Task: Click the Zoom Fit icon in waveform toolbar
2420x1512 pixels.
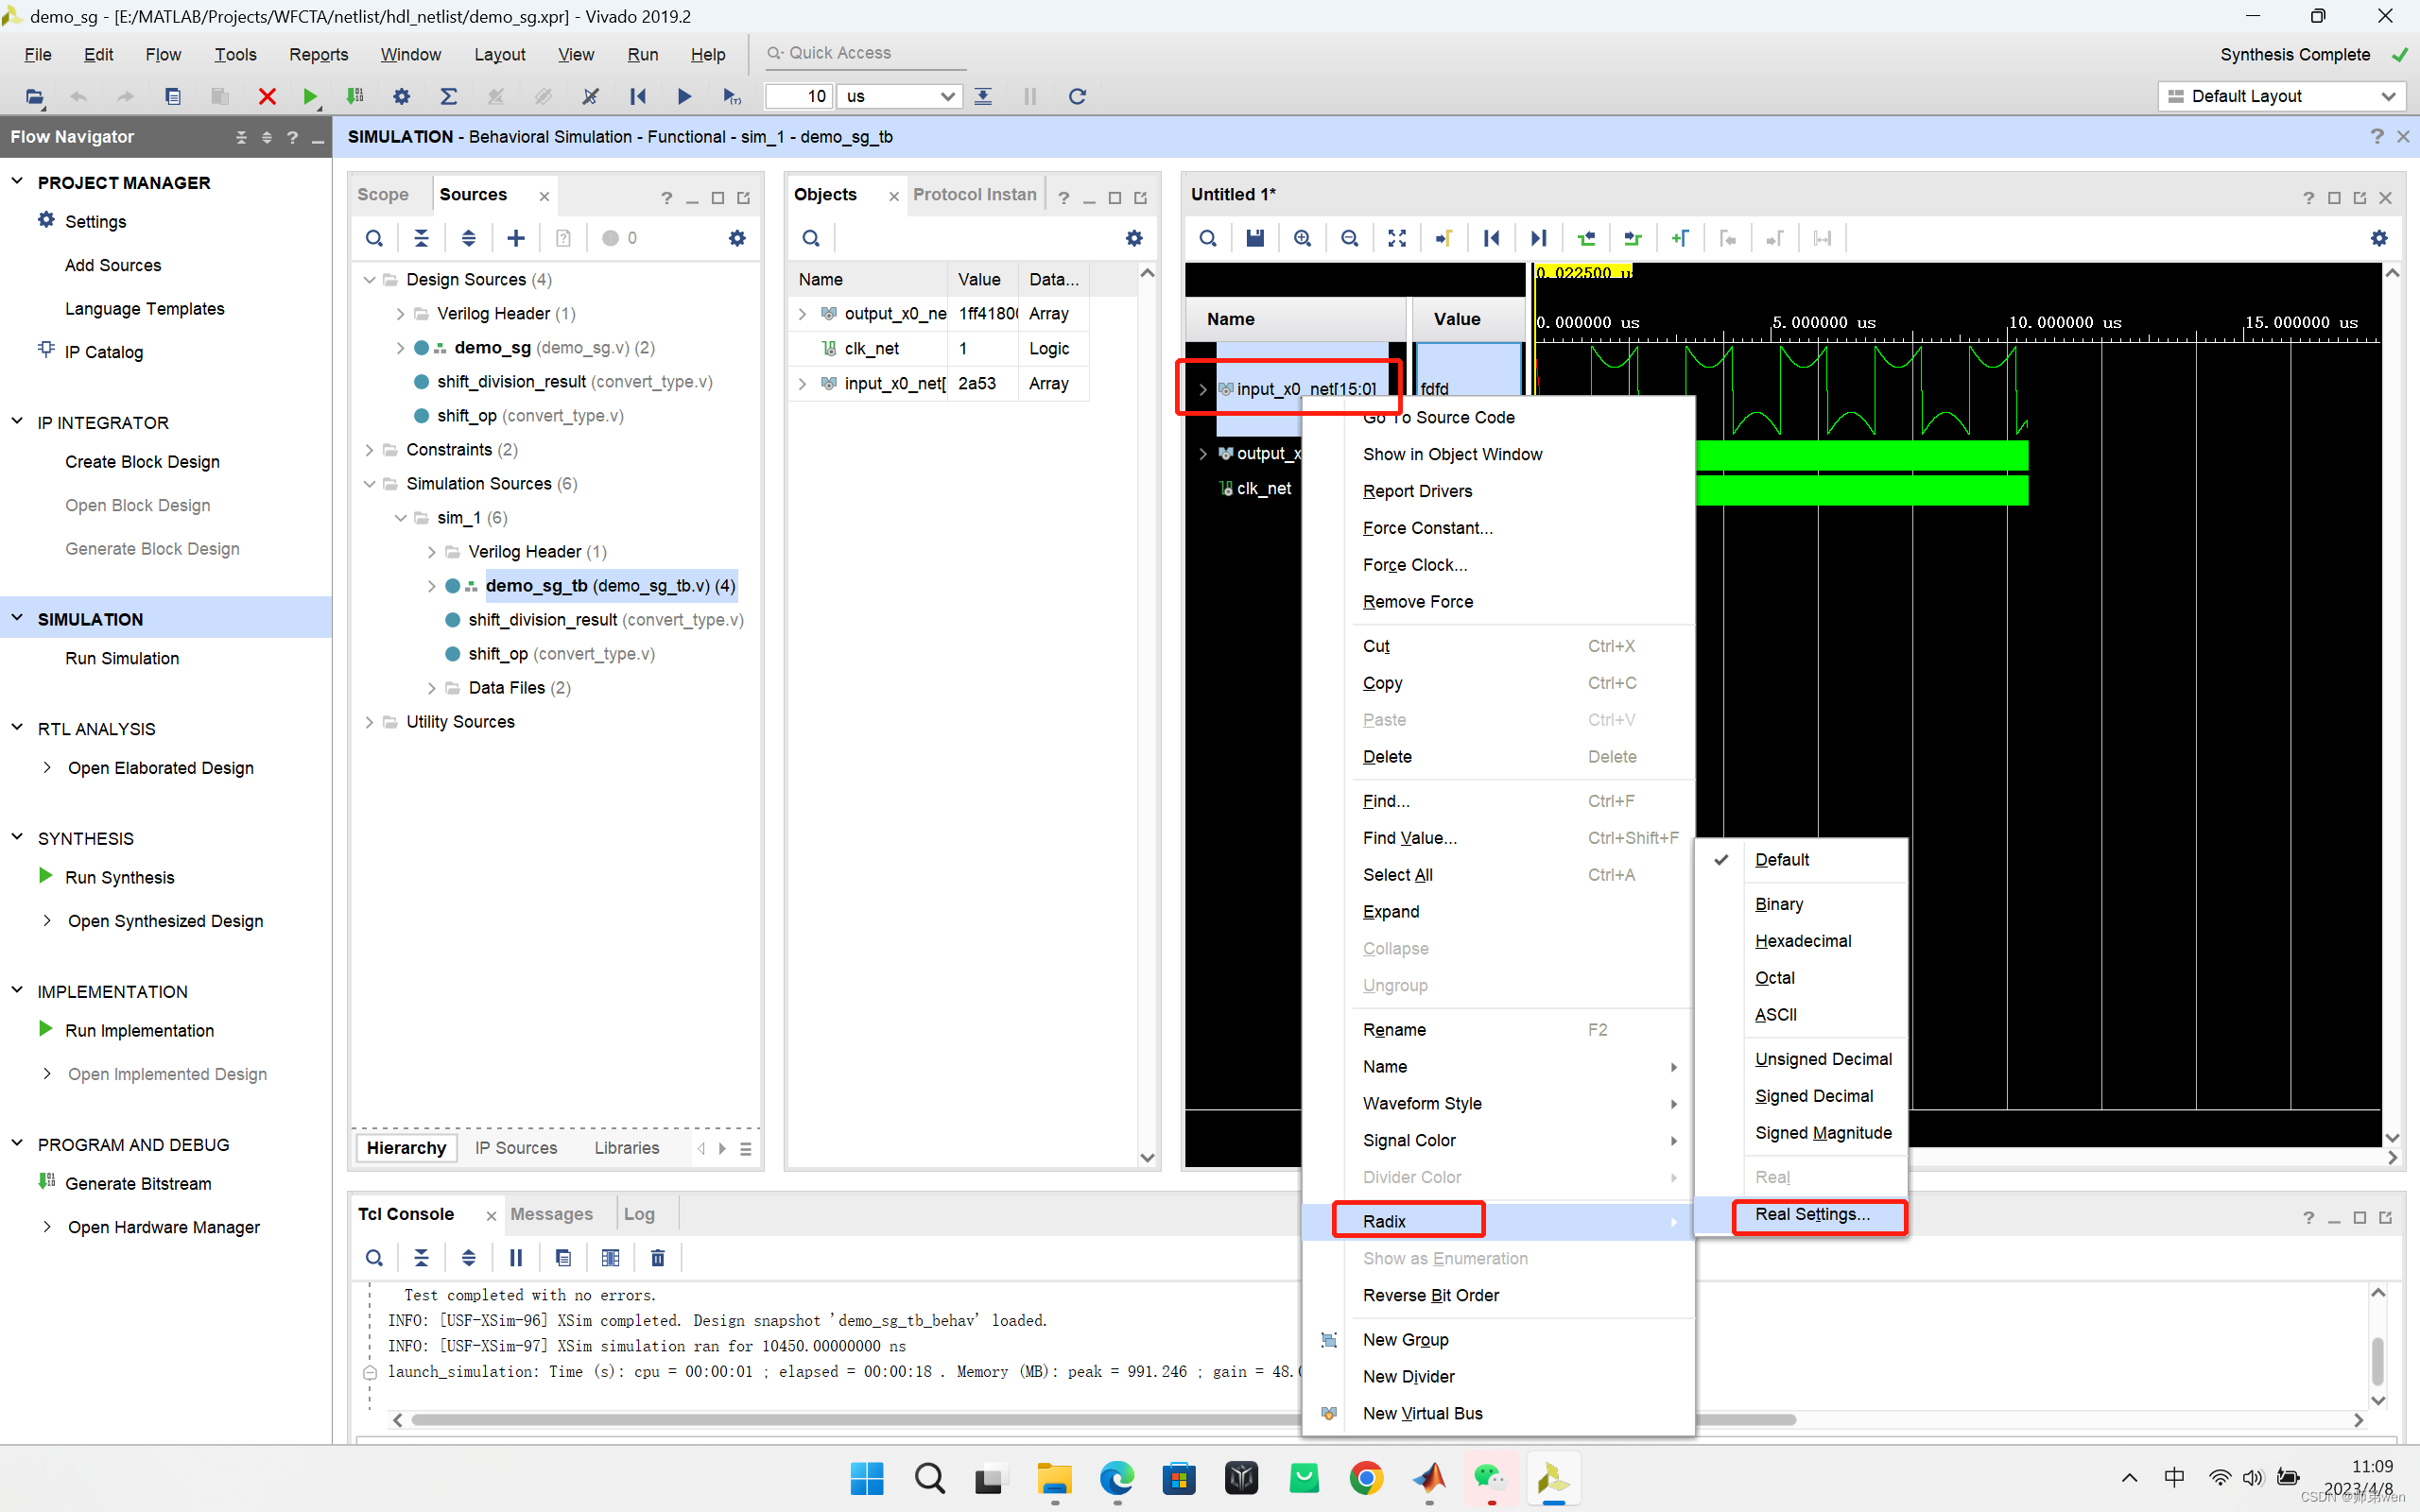Action: pyautogui.click(x=1397, y=238)
